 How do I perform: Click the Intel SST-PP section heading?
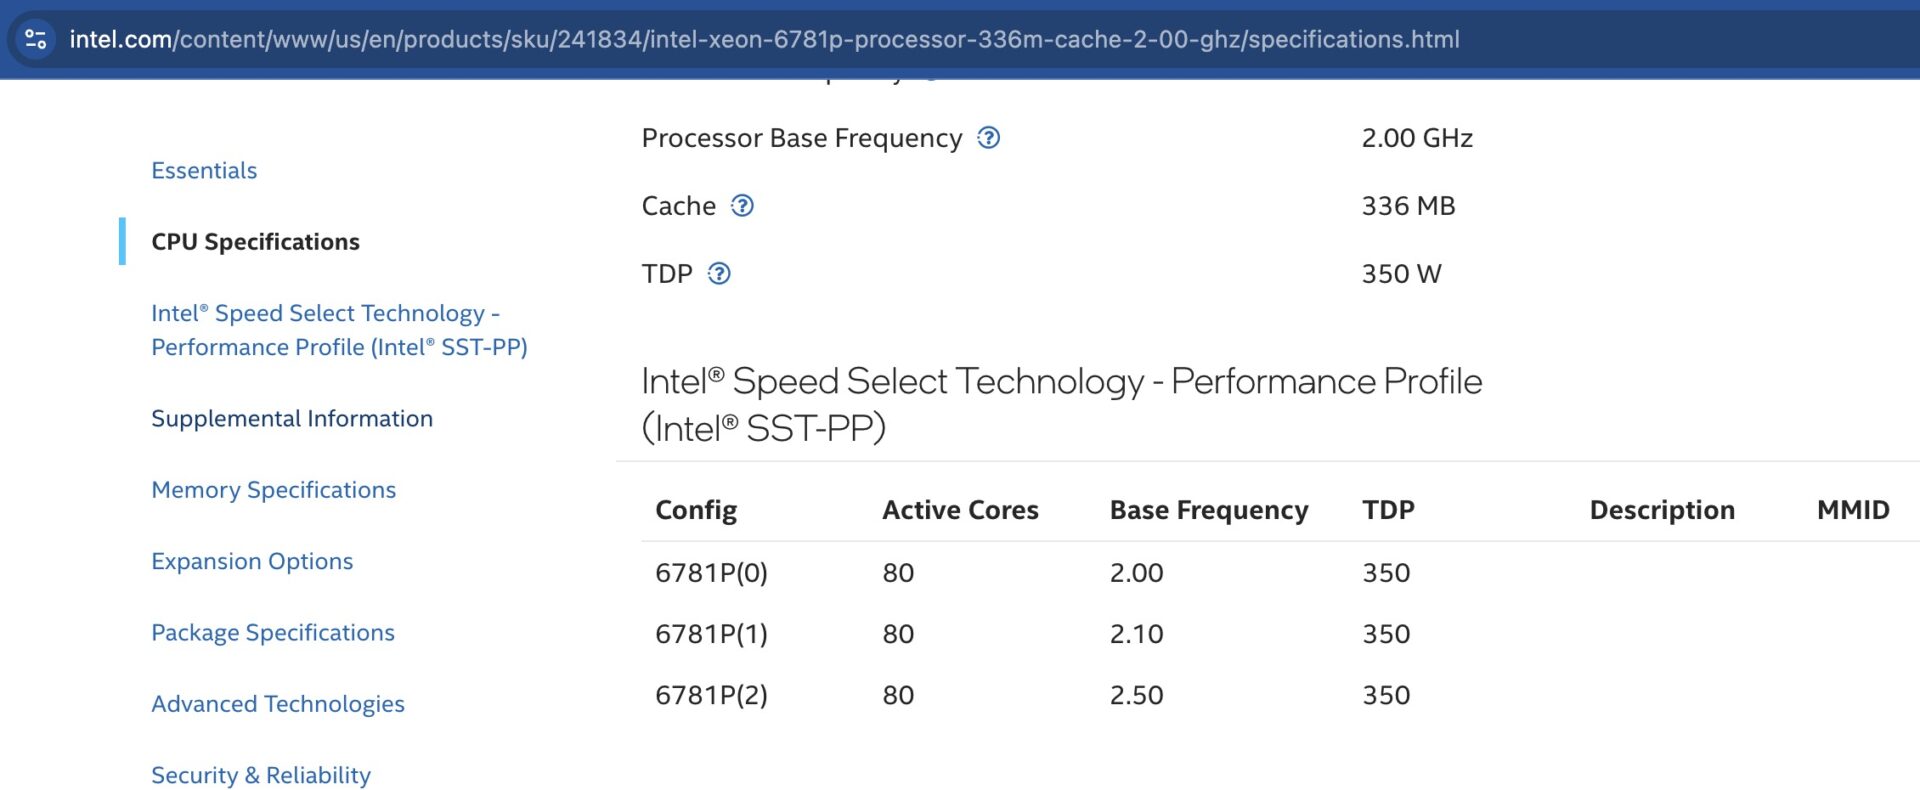(x=1062, y=403)
